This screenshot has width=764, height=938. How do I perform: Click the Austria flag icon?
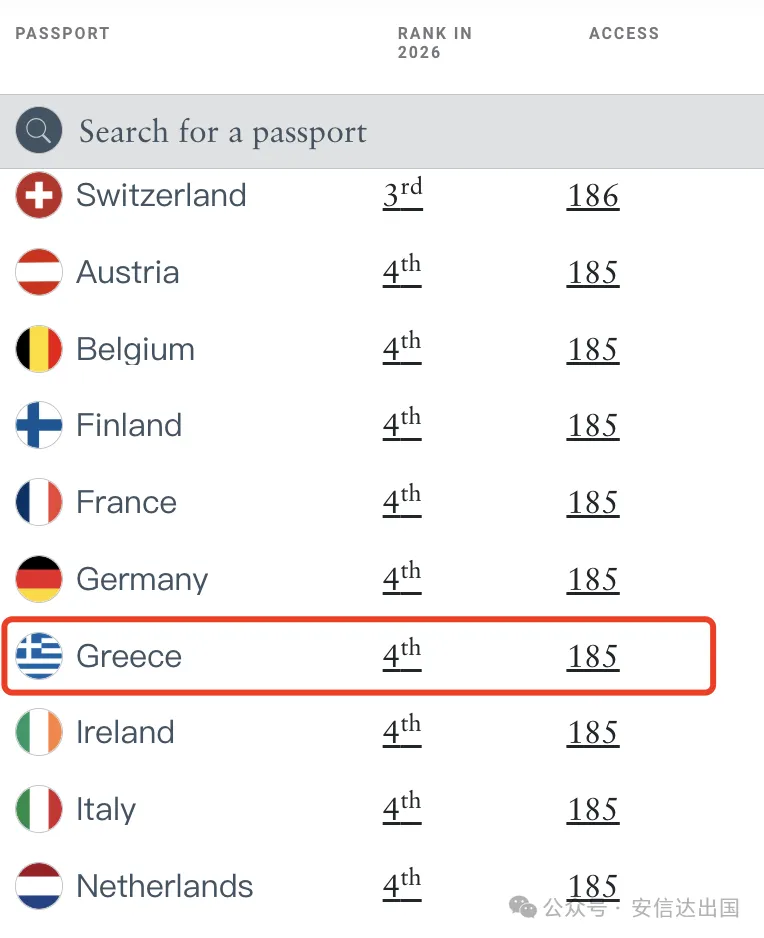pyautogui.click(x=39, y=272)
